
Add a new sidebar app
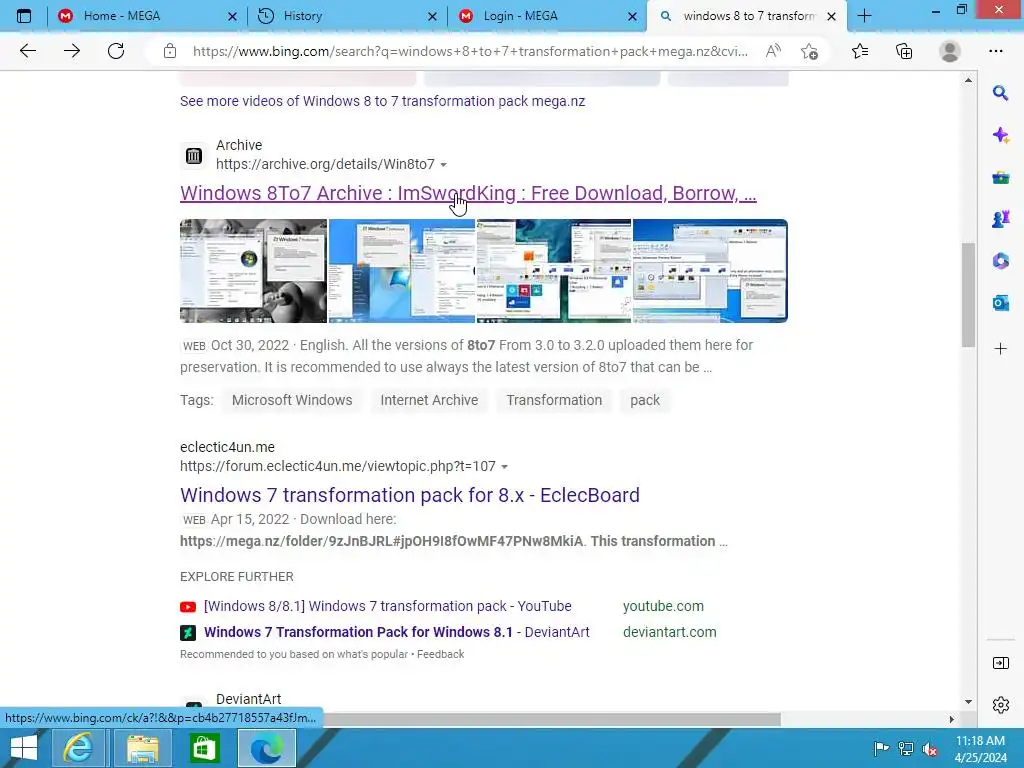tap(1000, 349)
